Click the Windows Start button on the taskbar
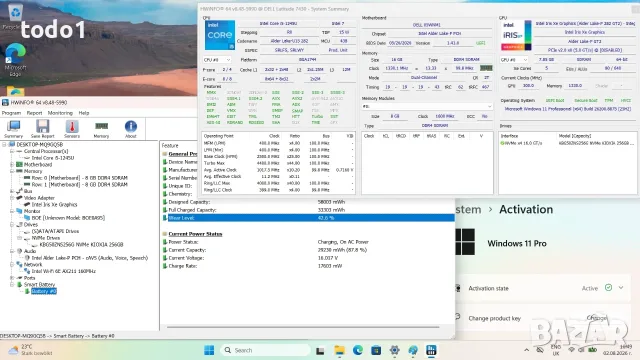The height and width of the screenshot is (360, 640). coord(209,350)
